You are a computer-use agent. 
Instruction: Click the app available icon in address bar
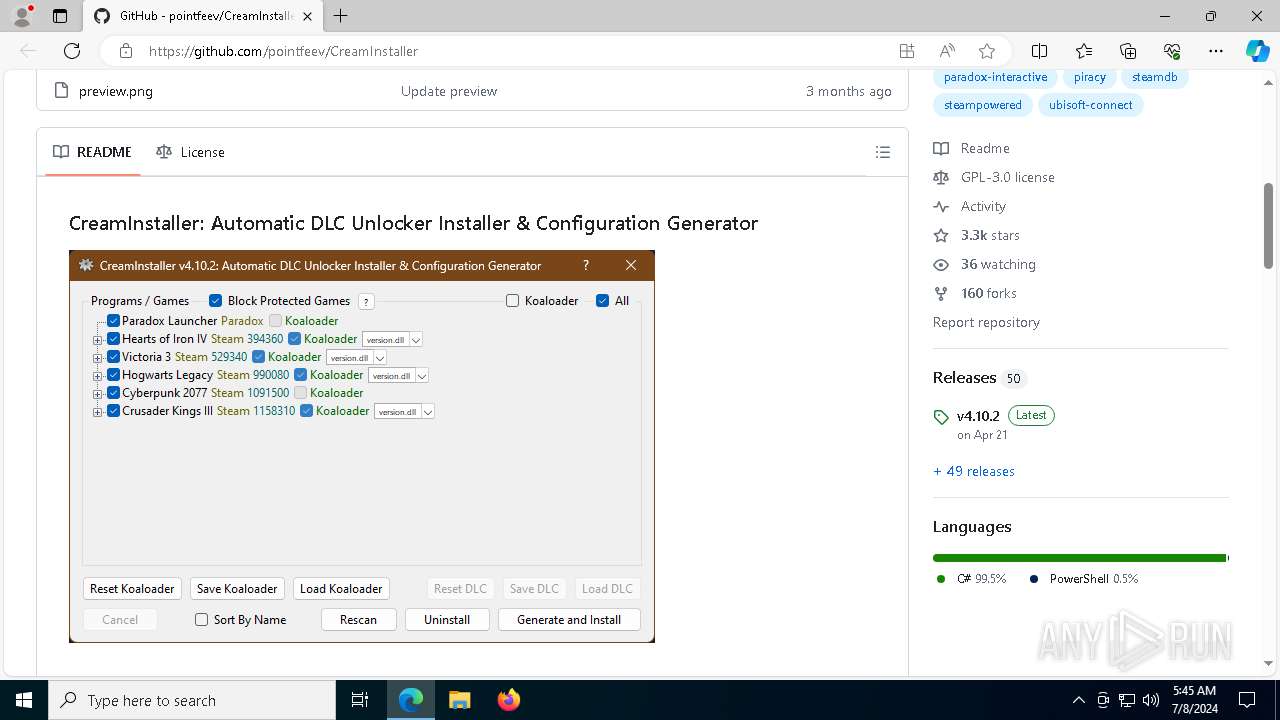(907, 51)
